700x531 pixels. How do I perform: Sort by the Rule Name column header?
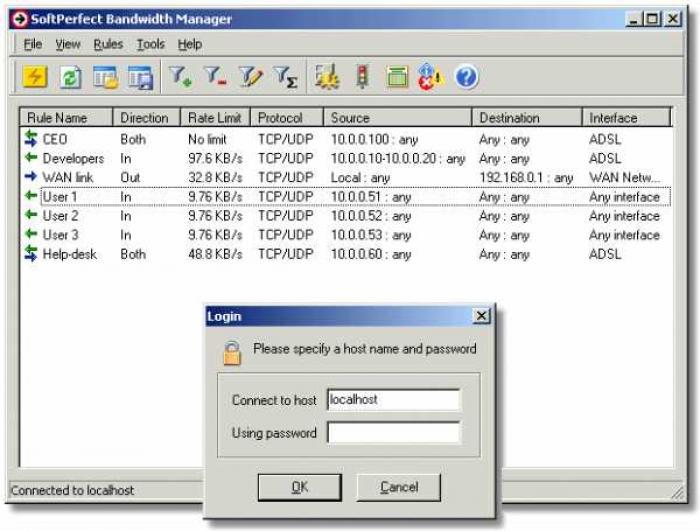(66, 117)
